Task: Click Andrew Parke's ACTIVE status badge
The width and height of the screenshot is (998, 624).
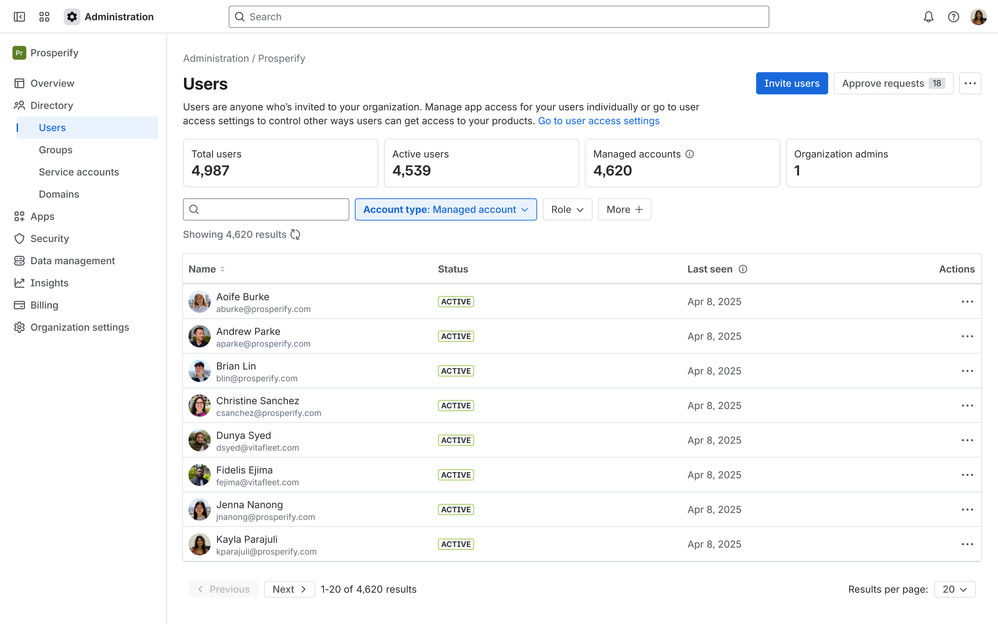Action: pos(456,336)
